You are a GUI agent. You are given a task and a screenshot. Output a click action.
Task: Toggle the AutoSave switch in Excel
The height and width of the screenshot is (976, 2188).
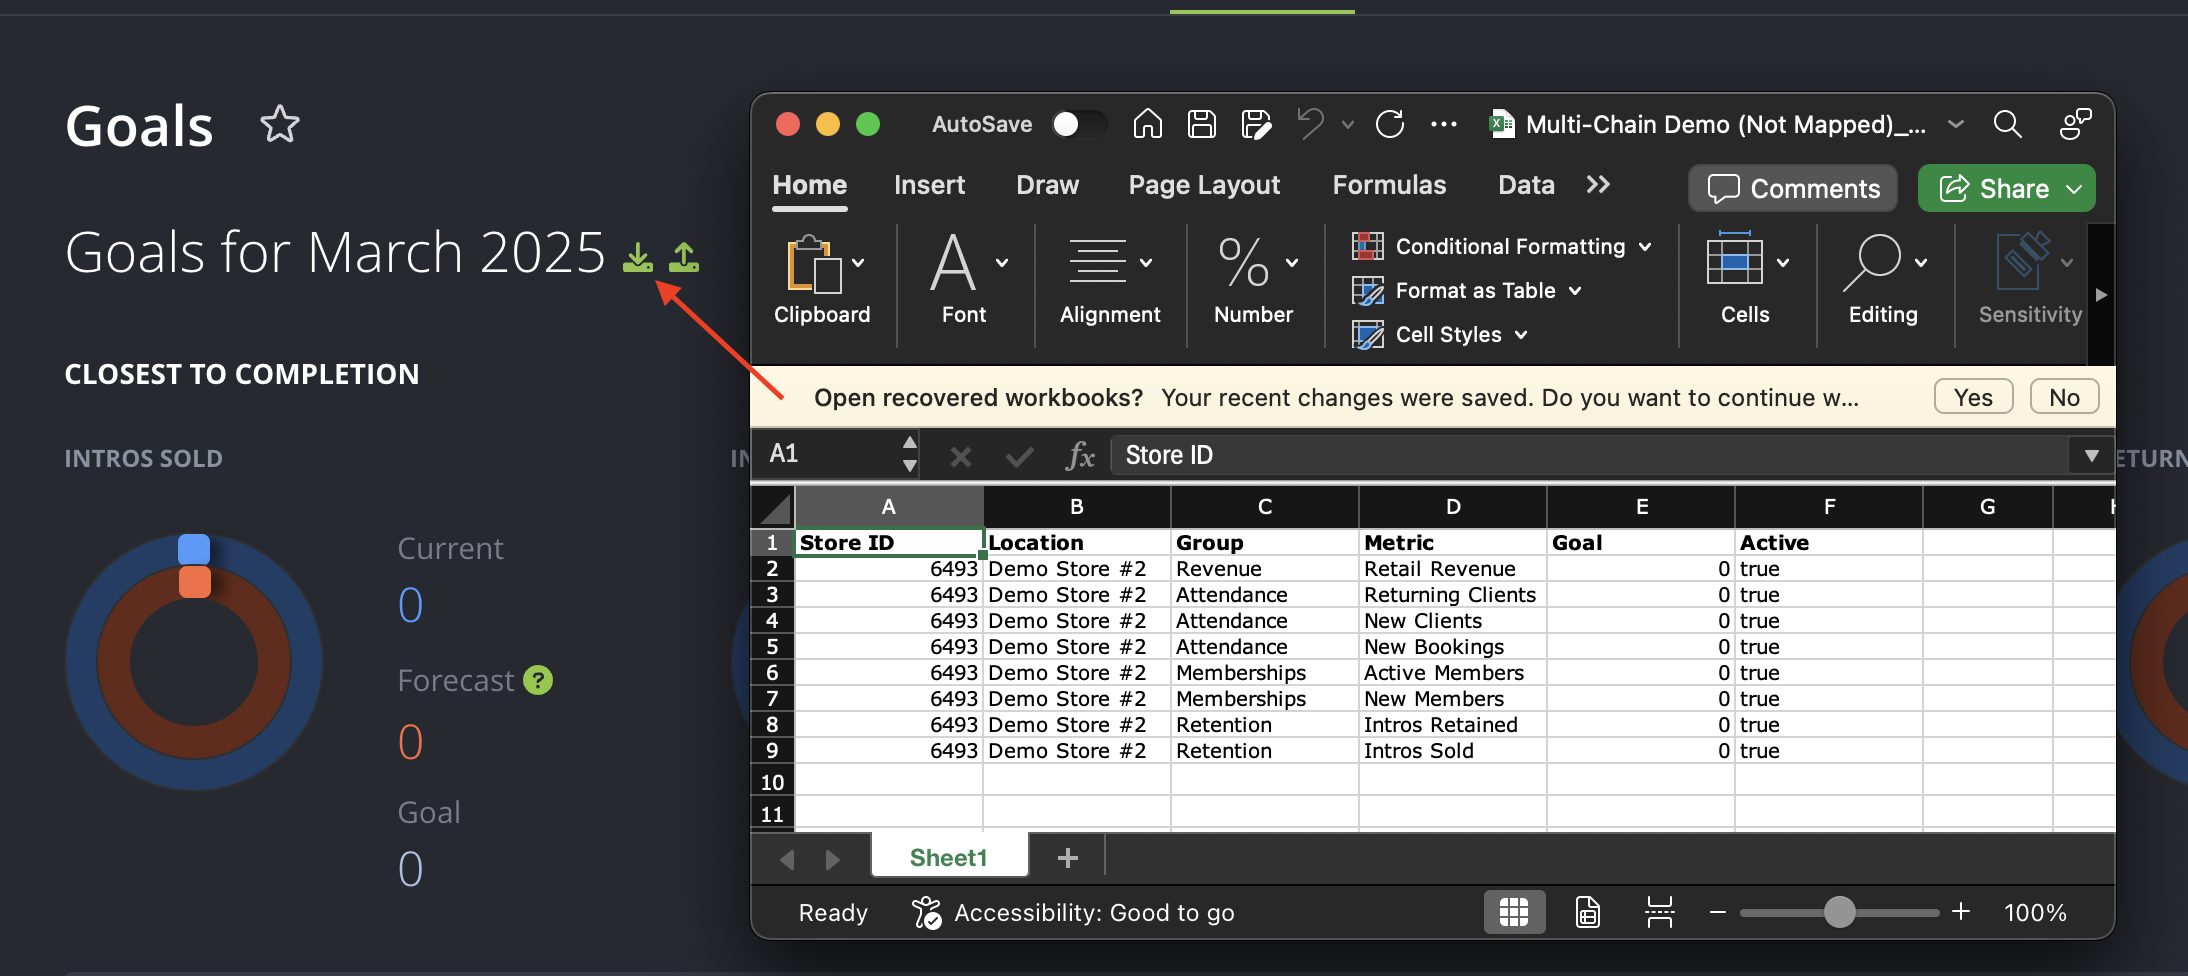pyautogui.click(x=1079, y=124)
